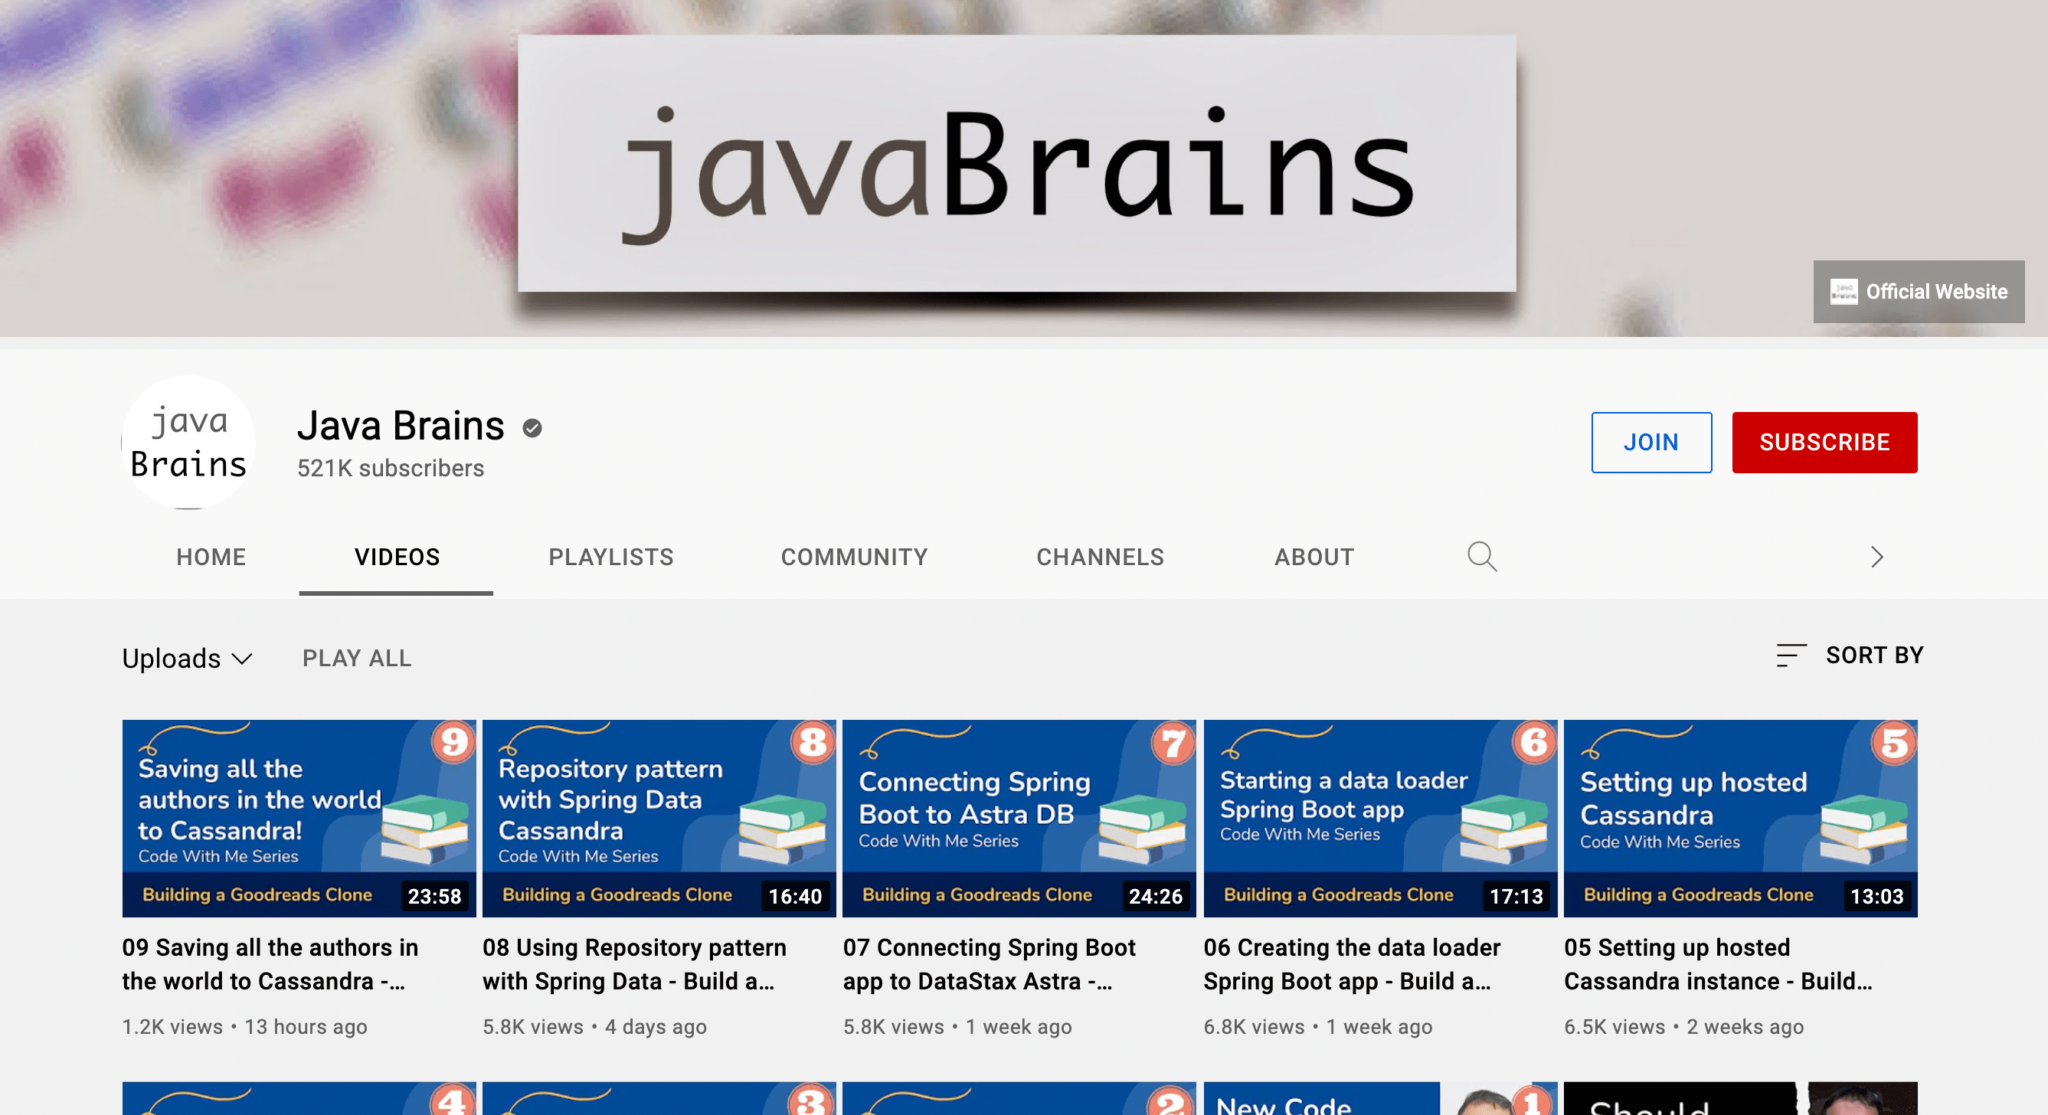The image size is (2048, 1115).
Task: Click the Java Brains channel name
Action: point(400,426)
